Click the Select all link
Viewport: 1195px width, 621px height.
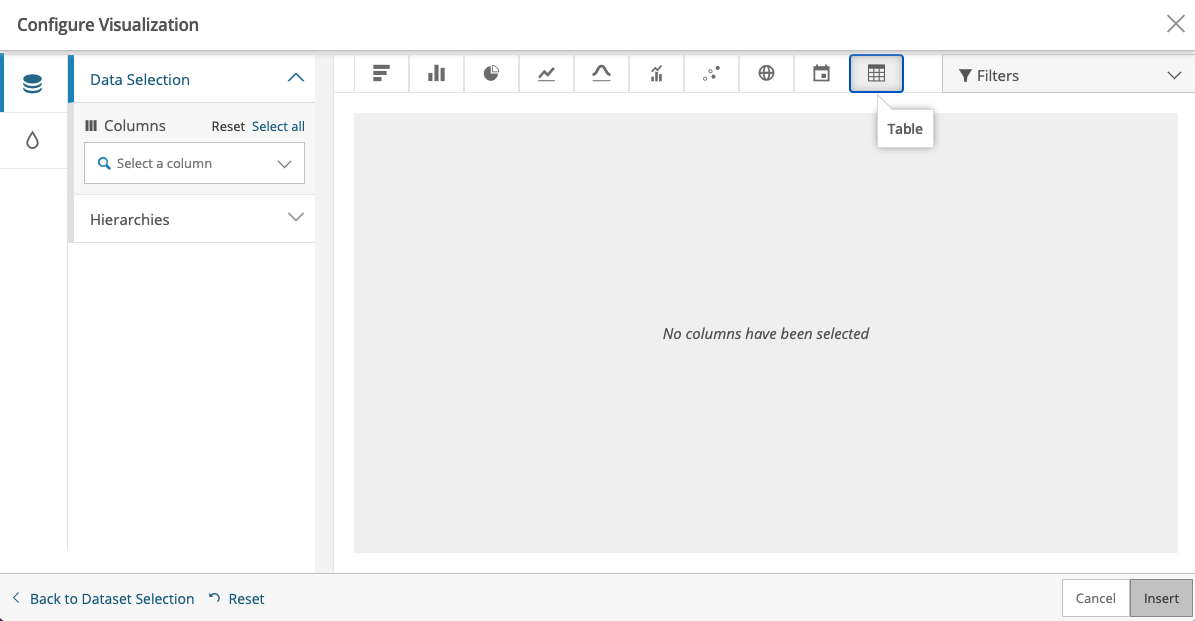(x=278, y=126)
